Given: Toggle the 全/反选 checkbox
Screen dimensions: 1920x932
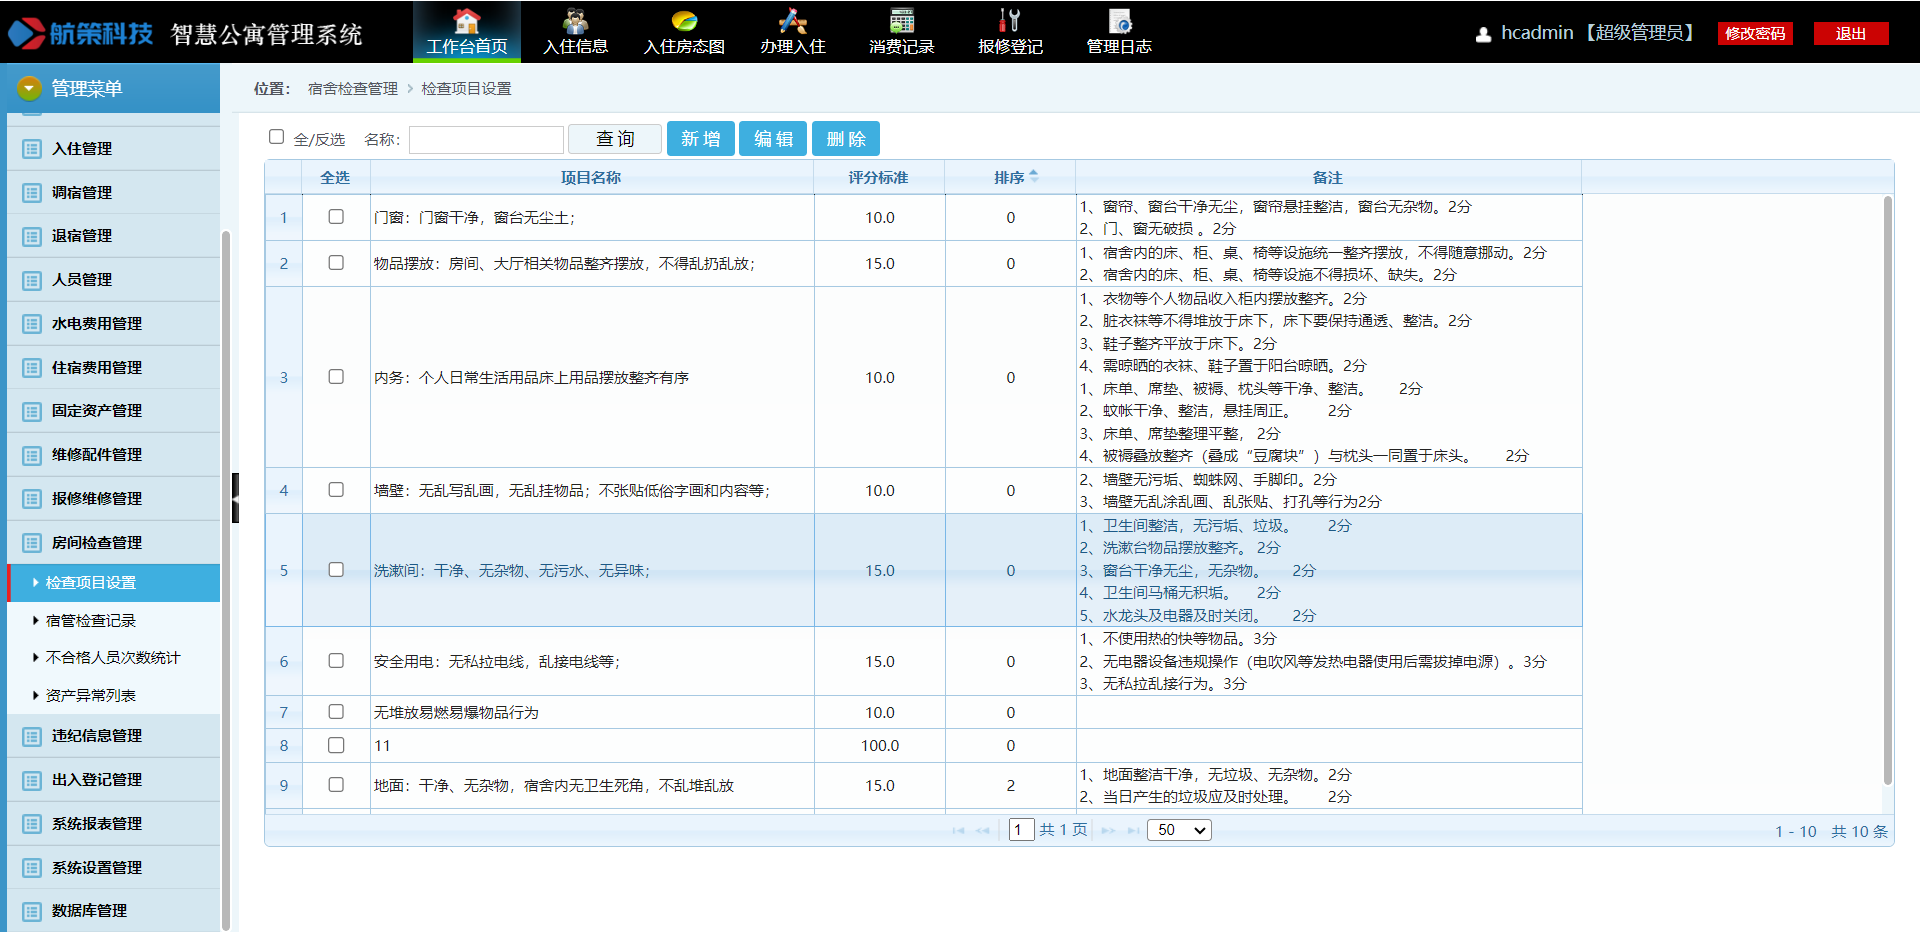Looking at the screenshot, I should click(x=277, y=137).
